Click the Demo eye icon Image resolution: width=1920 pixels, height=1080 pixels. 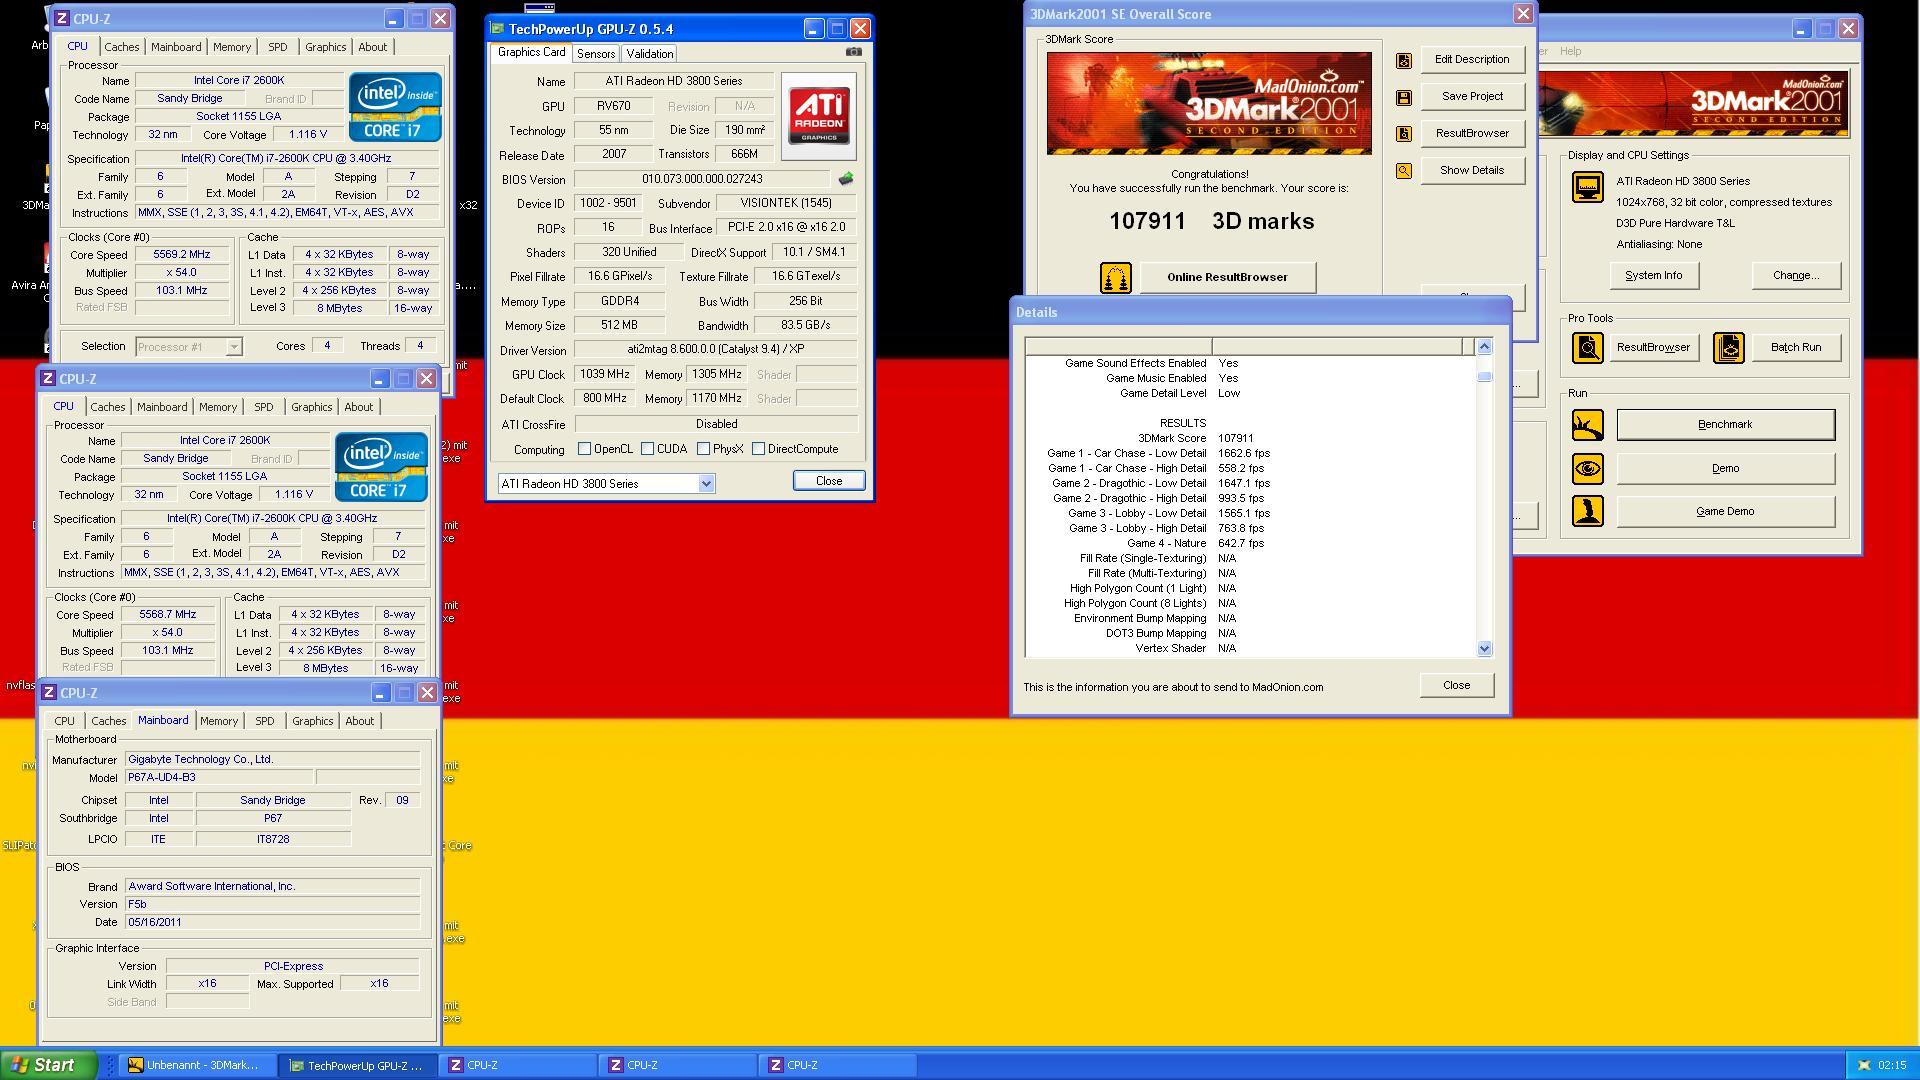pyautogui.click(x=1588, y=469)
